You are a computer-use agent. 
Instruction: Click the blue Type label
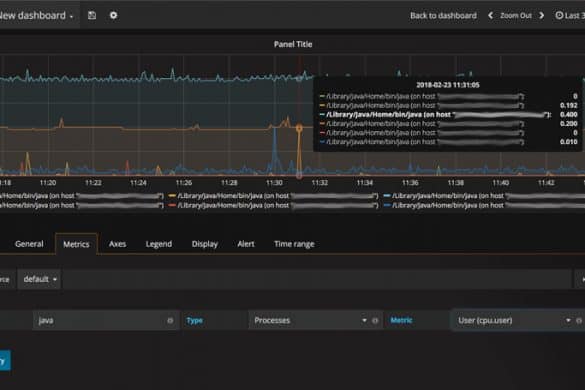coord(194,321)
